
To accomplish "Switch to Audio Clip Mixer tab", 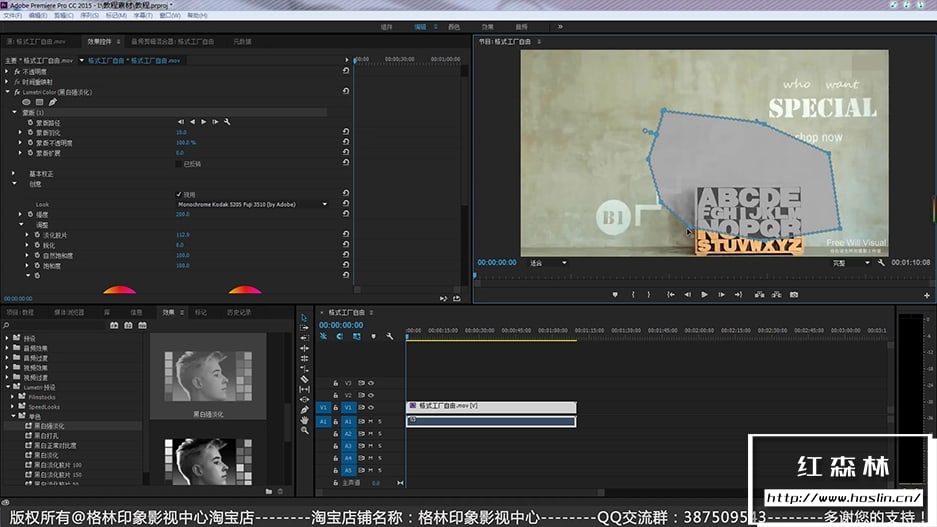I will pyautogui.click(x=172, y=41).
